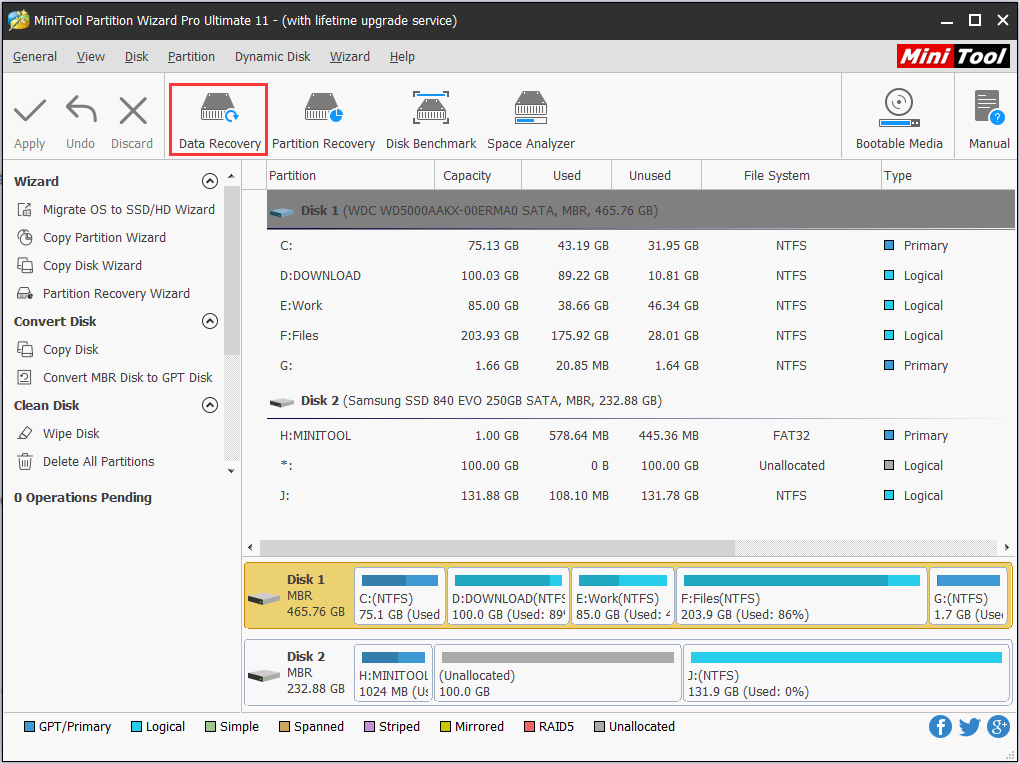Select the C: partition row

pyautogui.click(x=641, y=245)
